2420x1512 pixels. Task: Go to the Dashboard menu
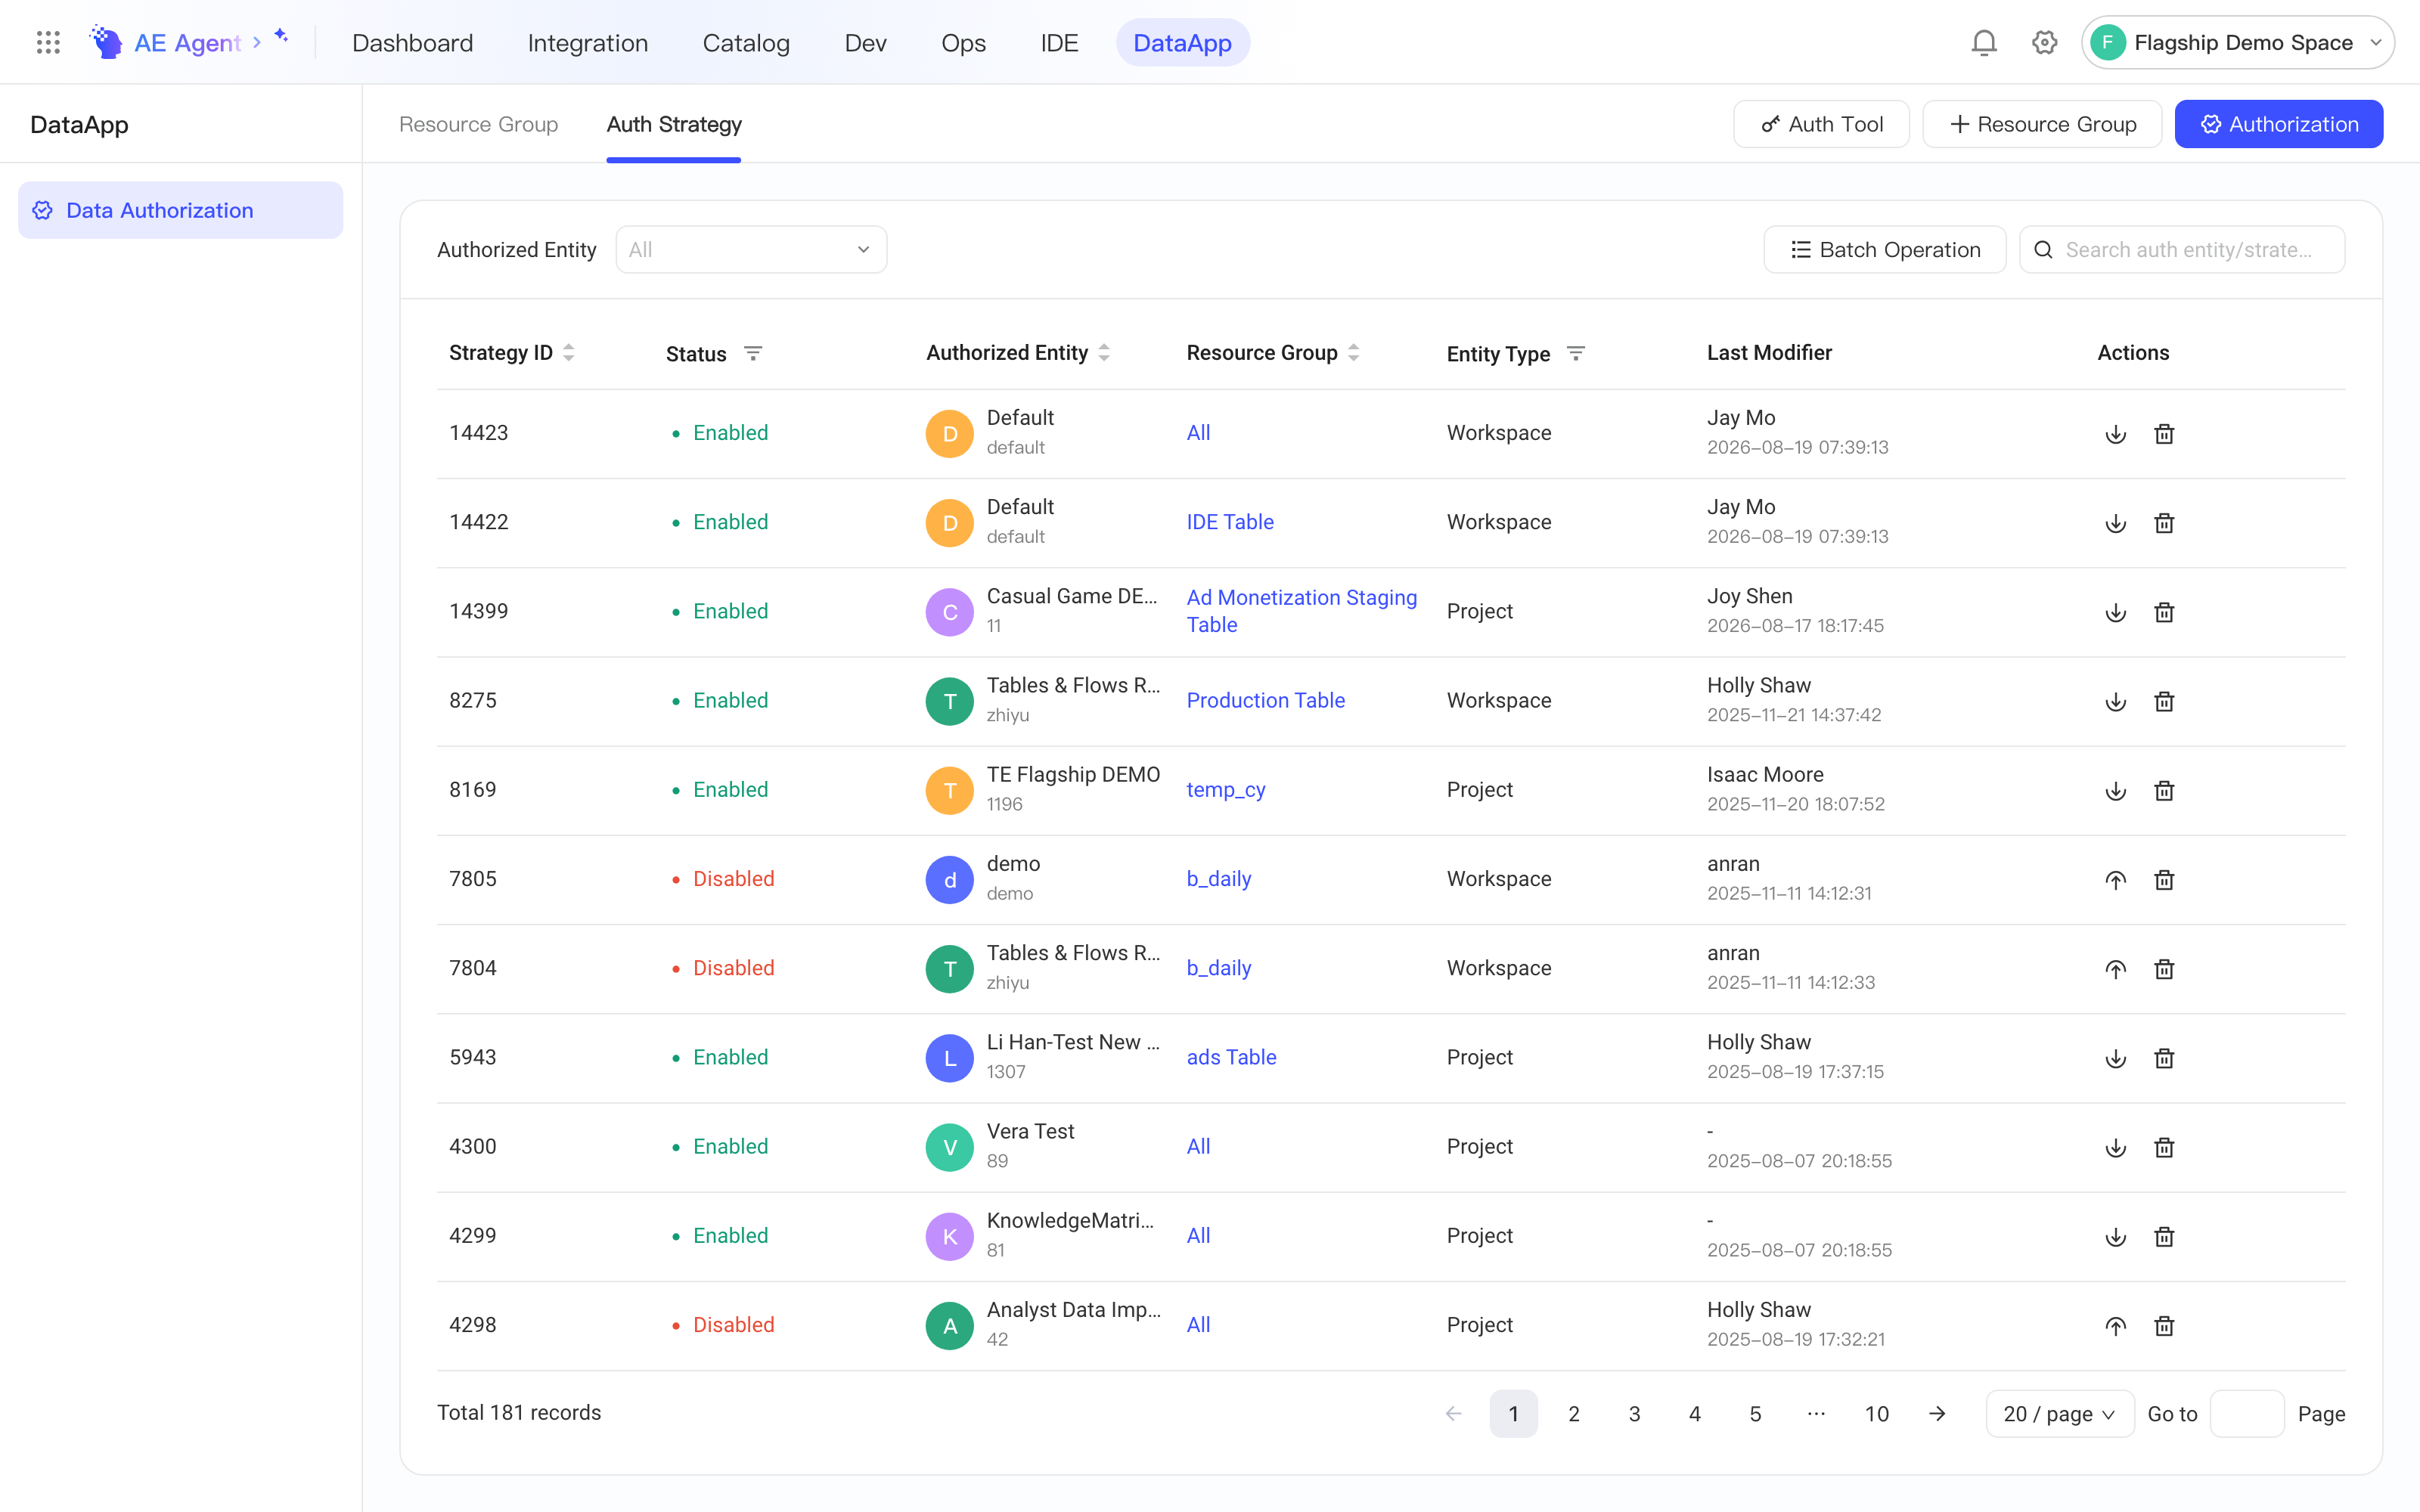coord(412,42)
